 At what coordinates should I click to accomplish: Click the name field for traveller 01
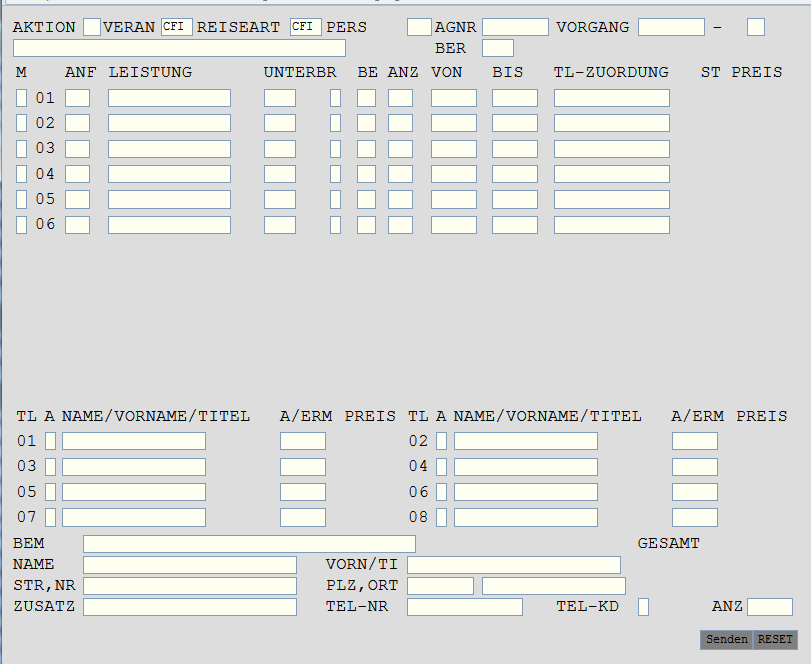[x=133, y=441]
